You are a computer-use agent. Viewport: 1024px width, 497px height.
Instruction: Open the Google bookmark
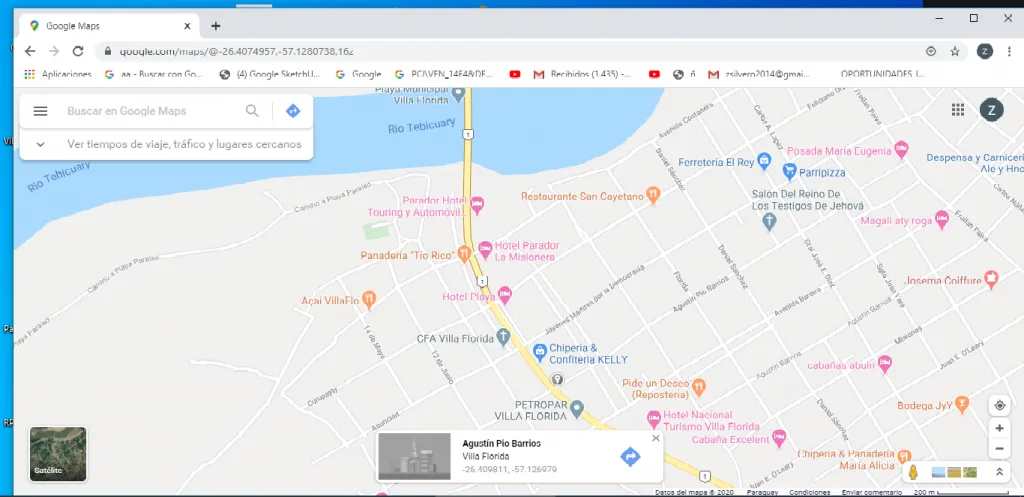(x=358, y=74)
